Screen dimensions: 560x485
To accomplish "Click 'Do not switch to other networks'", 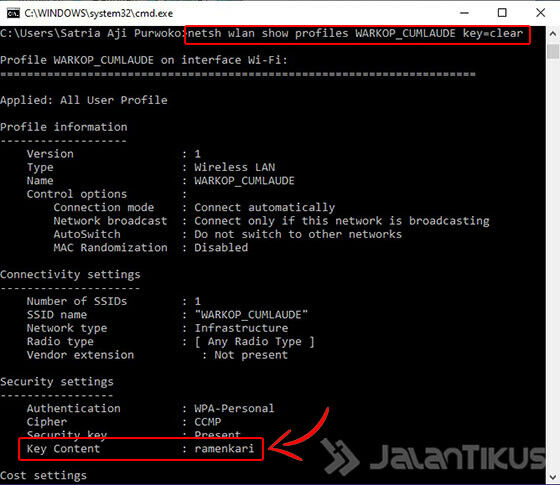I will [298, 234].
